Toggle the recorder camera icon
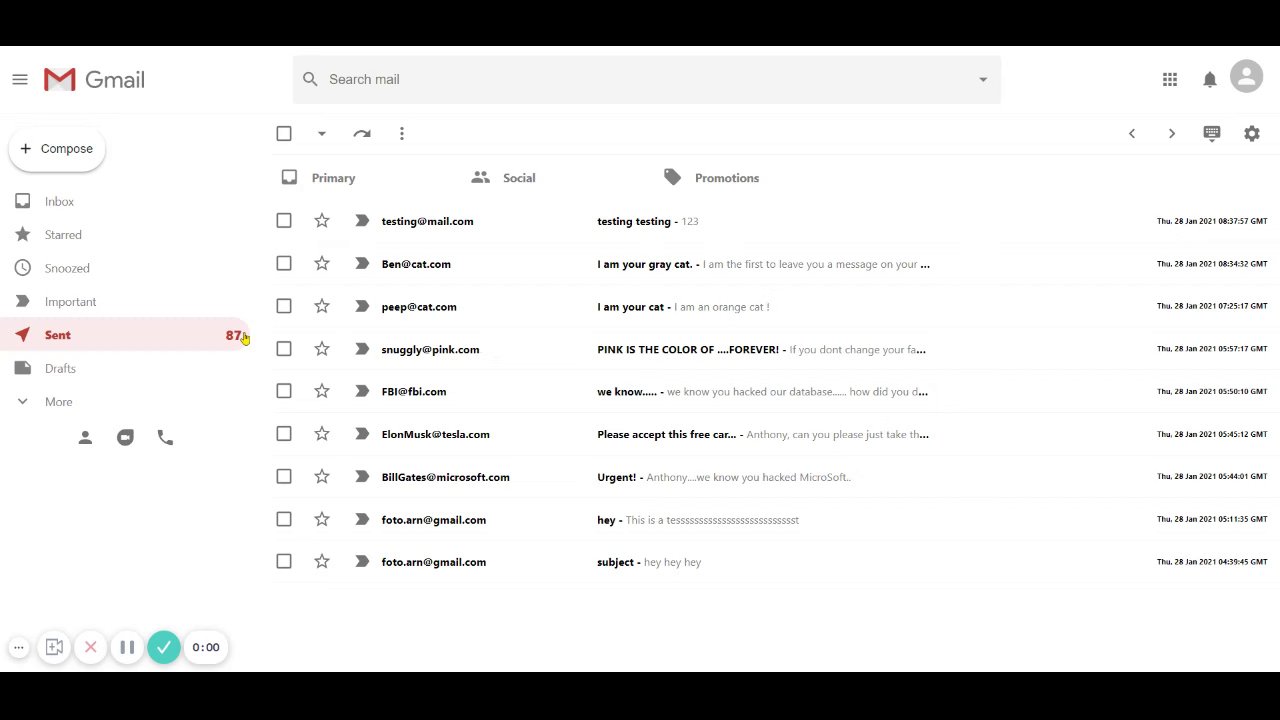Image resolution: width=1280 pixels, height=720 pixels. 55,648
